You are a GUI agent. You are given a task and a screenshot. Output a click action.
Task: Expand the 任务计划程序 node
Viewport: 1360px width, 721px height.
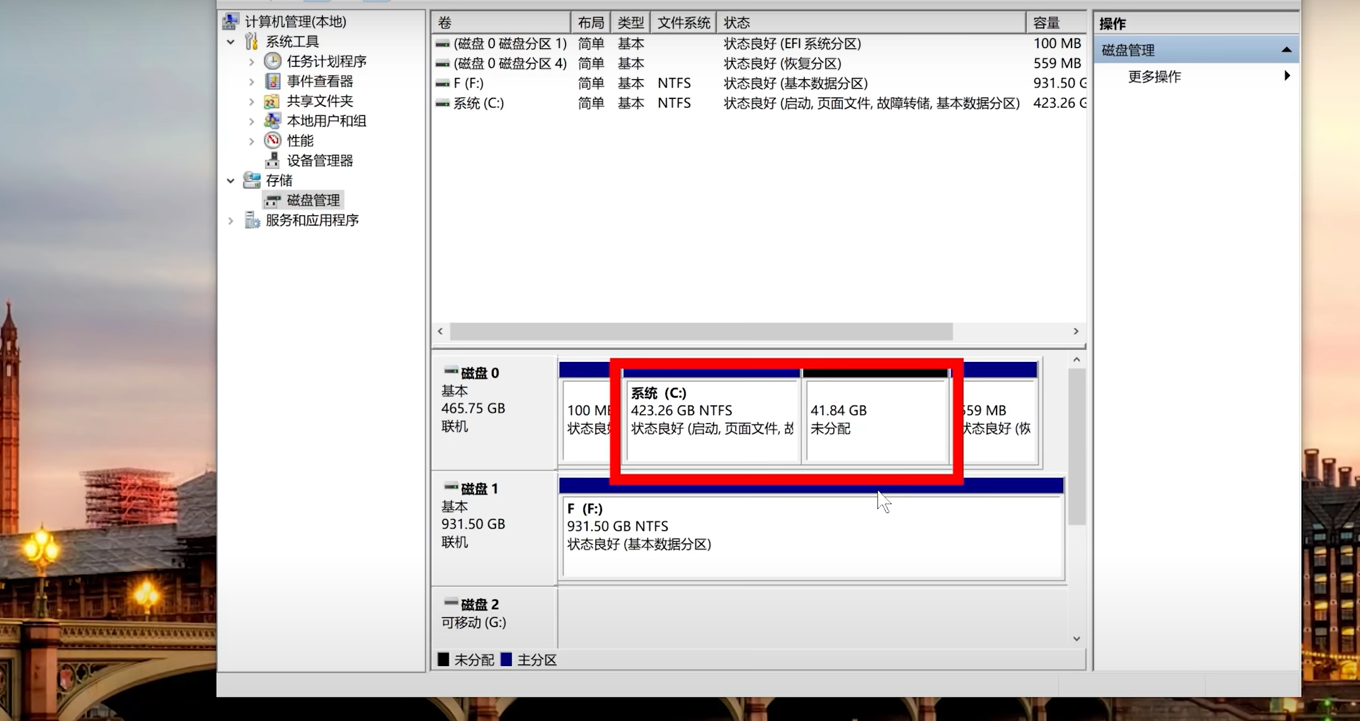pyautogui.click(x=251, y=62)
